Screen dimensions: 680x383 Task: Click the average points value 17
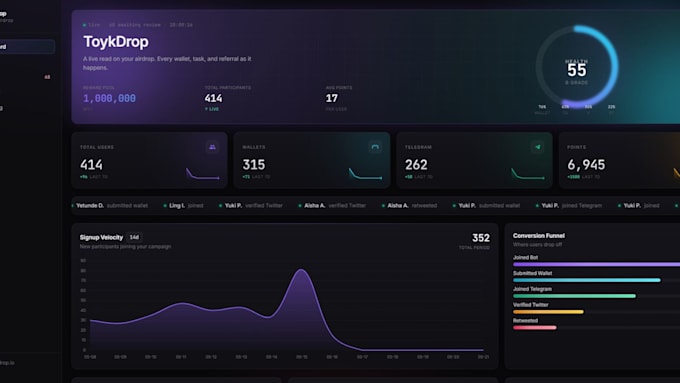[332, 98]
